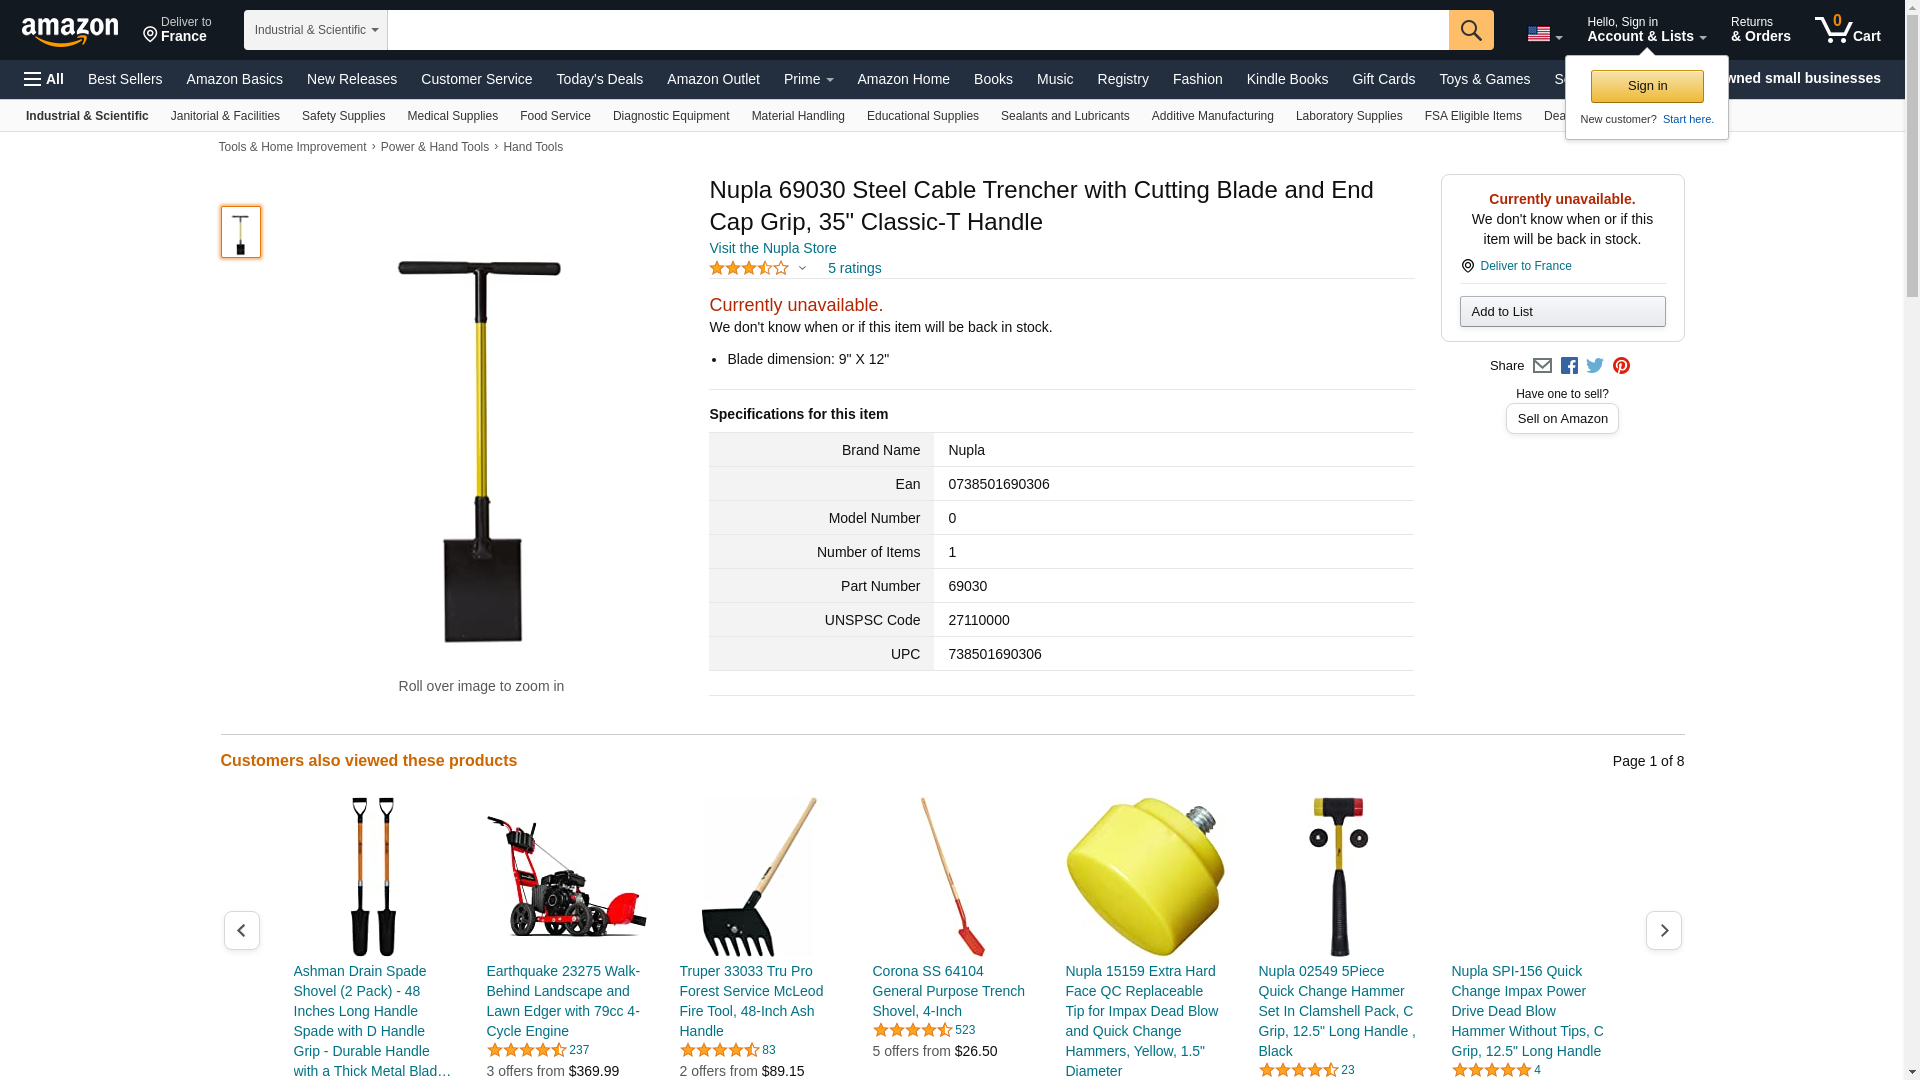The width and height of the screenshot is (1920, 1080).
Task: Open the country flag language selector
Action: click(1544, 34)
